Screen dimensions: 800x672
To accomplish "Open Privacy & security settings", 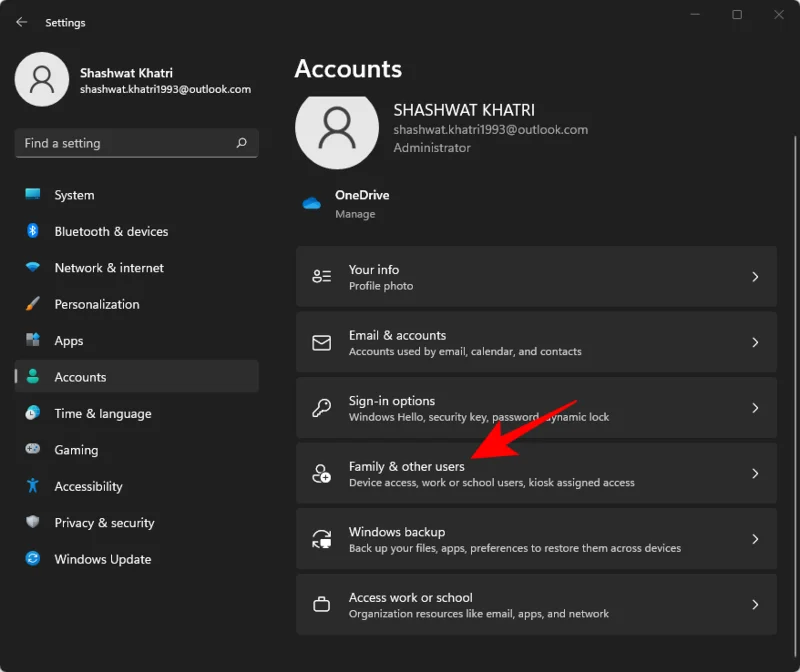I will pyautogui.click(x=104, y=522).
